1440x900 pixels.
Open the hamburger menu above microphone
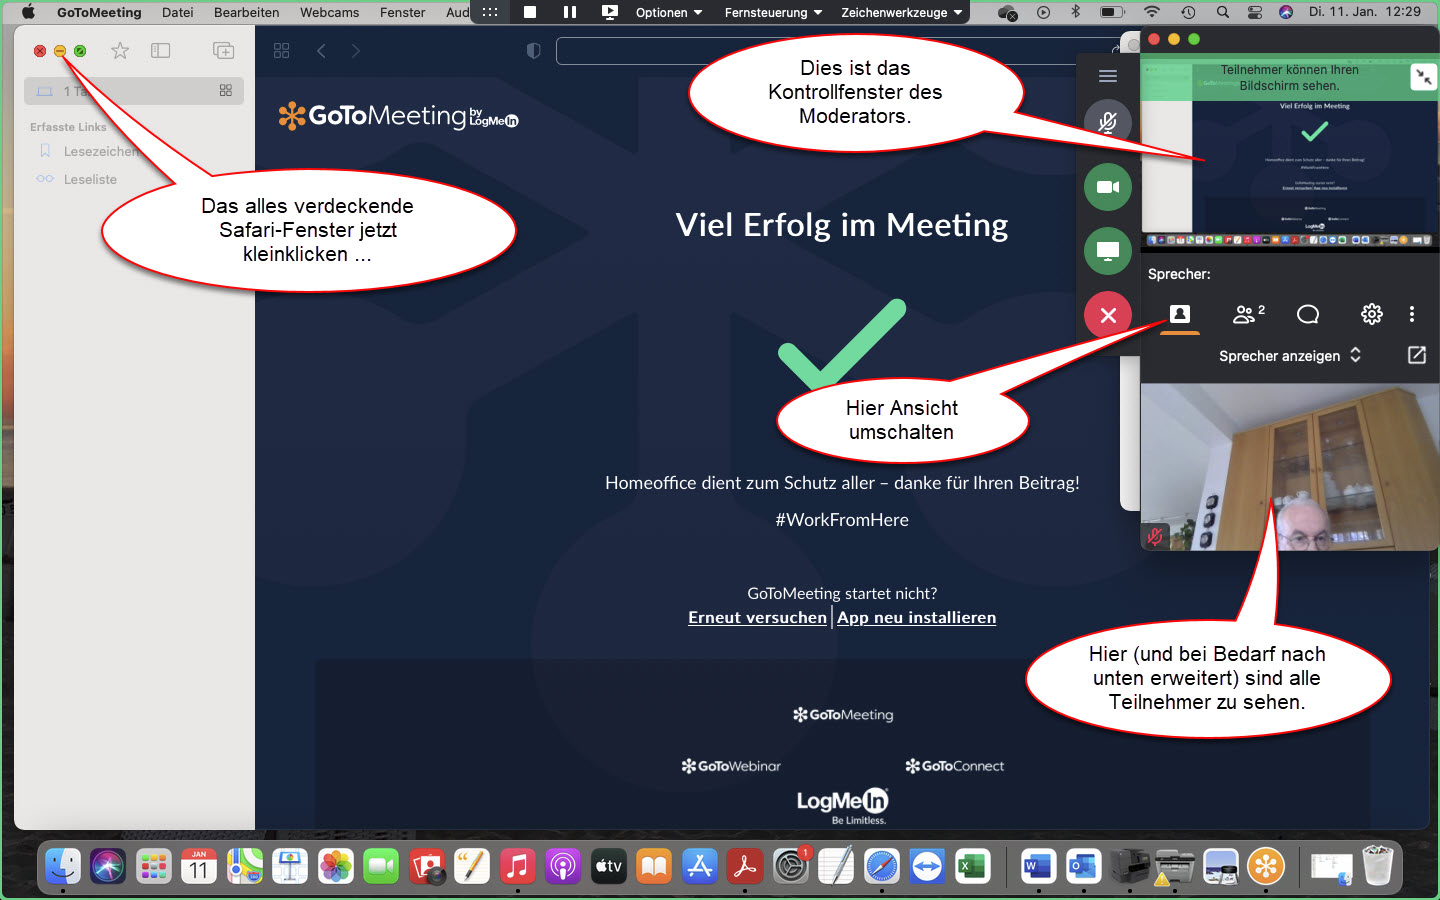[1107, 76]
